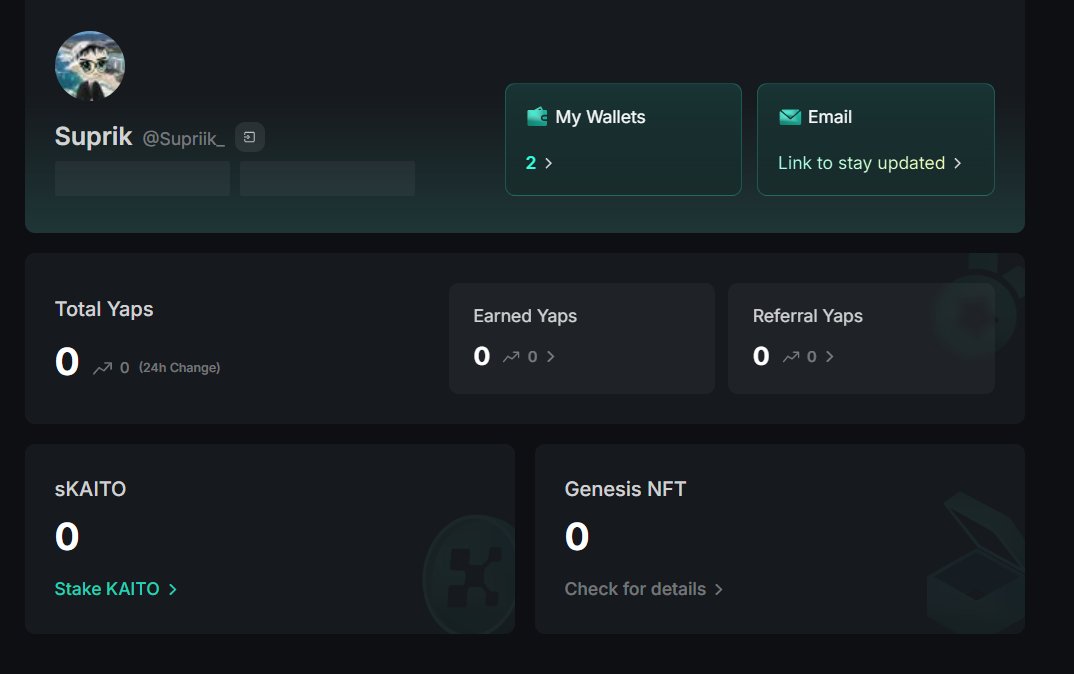
Task: Click chevron next to Stake KAITO
Action: (173, 589)
